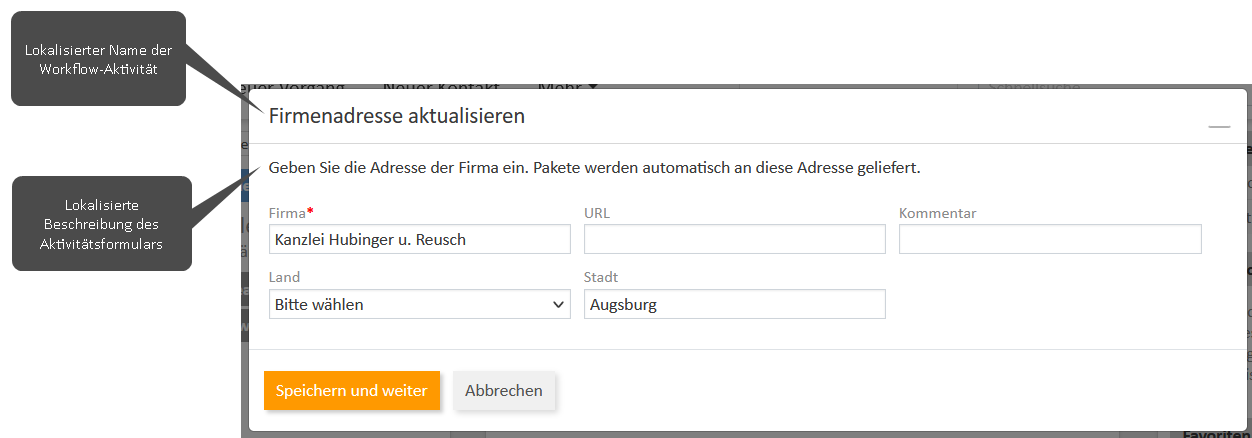Click the Land label above the dropdown
Screen dimensions: 1252x438
point(284,277)
